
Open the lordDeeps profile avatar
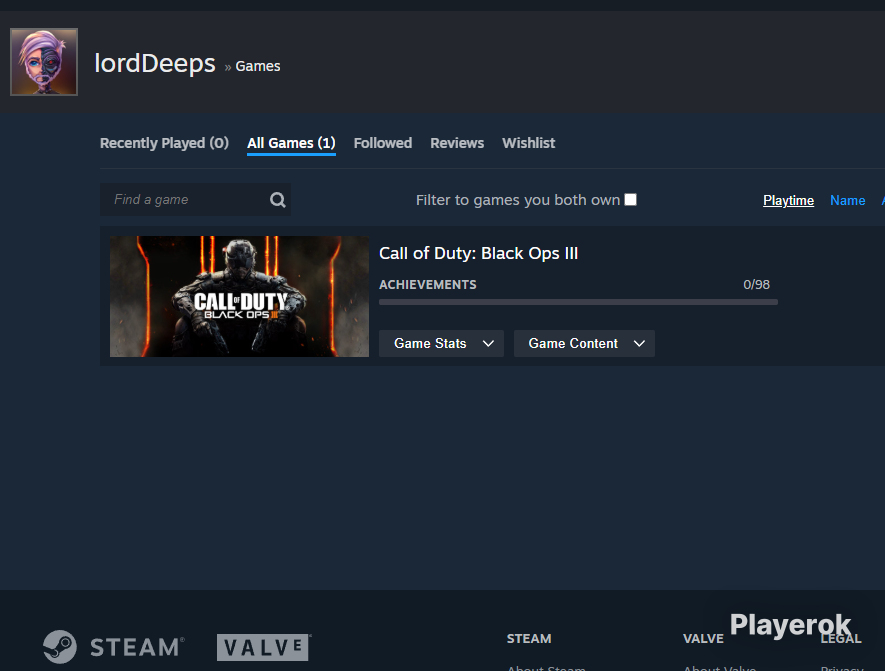pyautogui.click(x=44, y=62)
